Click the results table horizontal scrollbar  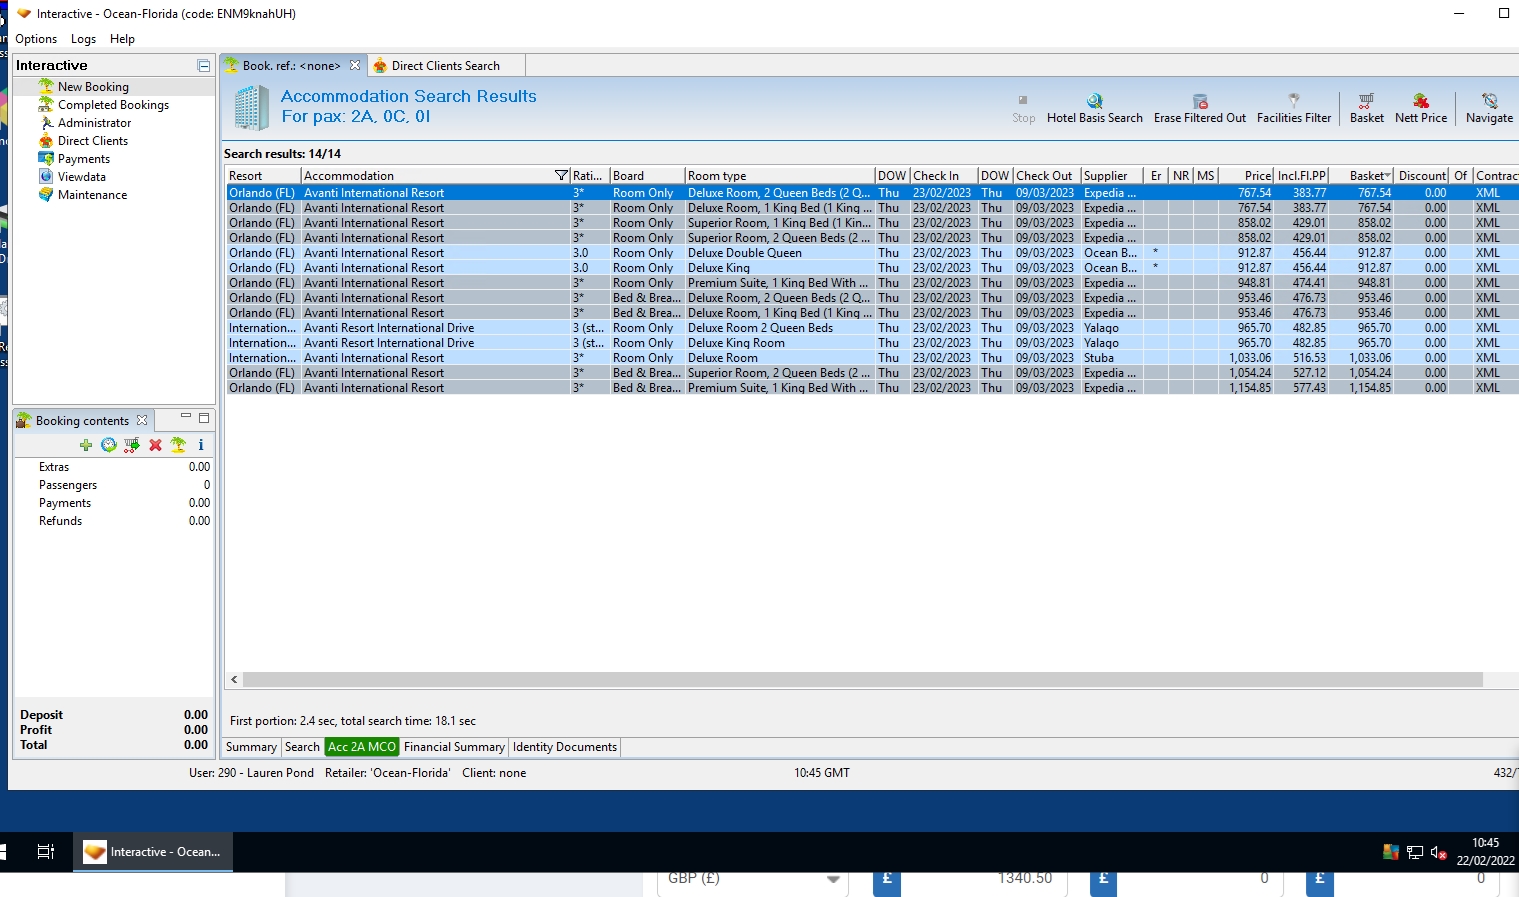[862, 680]
